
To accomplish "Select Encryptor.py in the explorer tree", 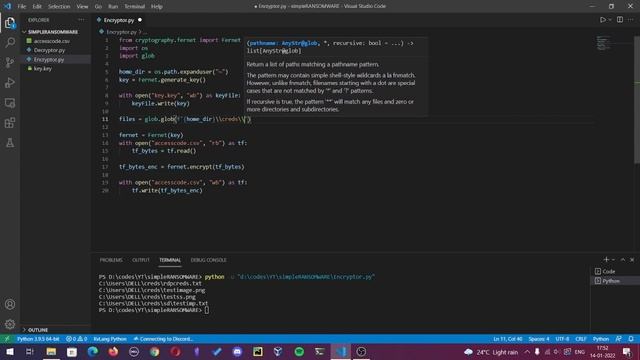I will pos(49,60).
